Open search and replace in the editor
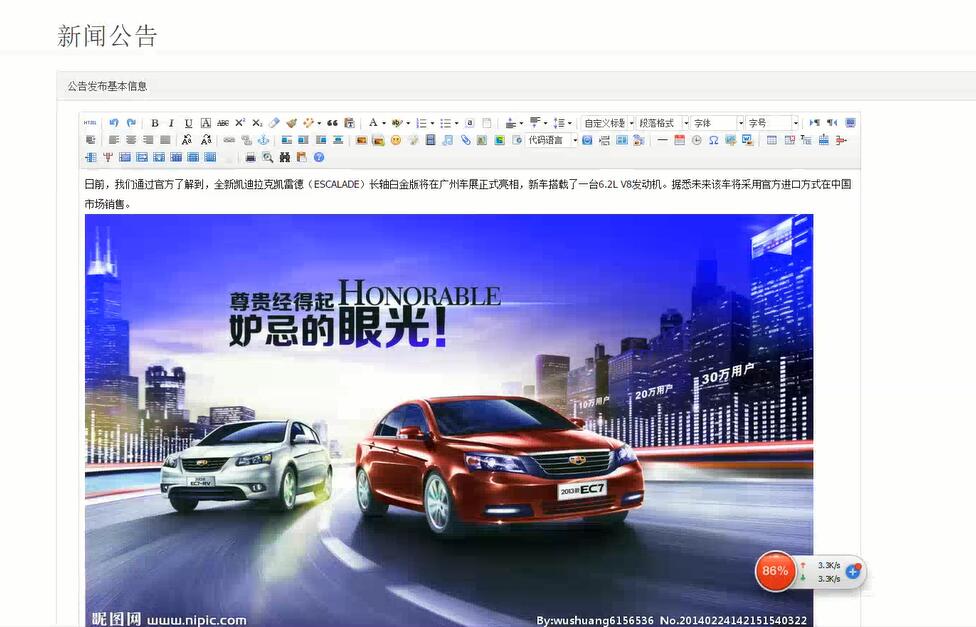This screenshot has height=627, width=976. (287, 158)
